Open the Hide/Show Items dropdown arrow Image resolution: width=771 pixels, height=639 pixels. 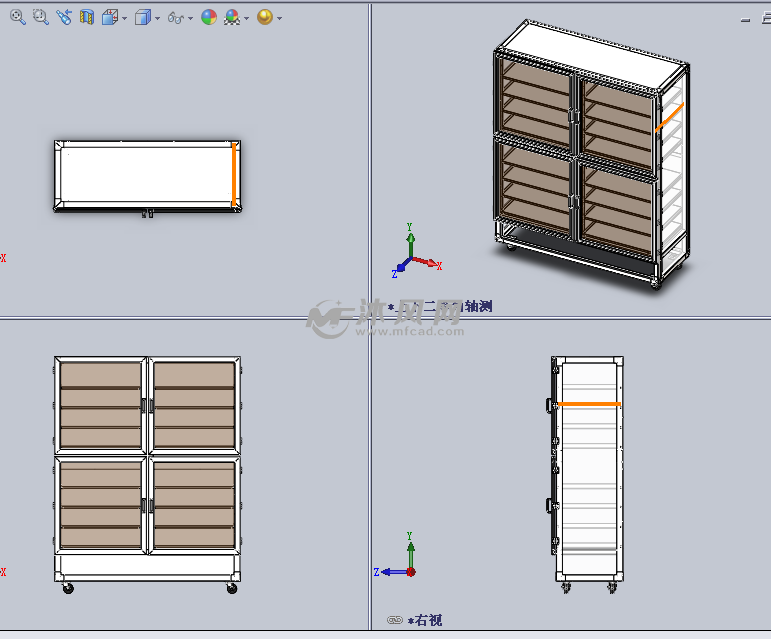point(190,18)
